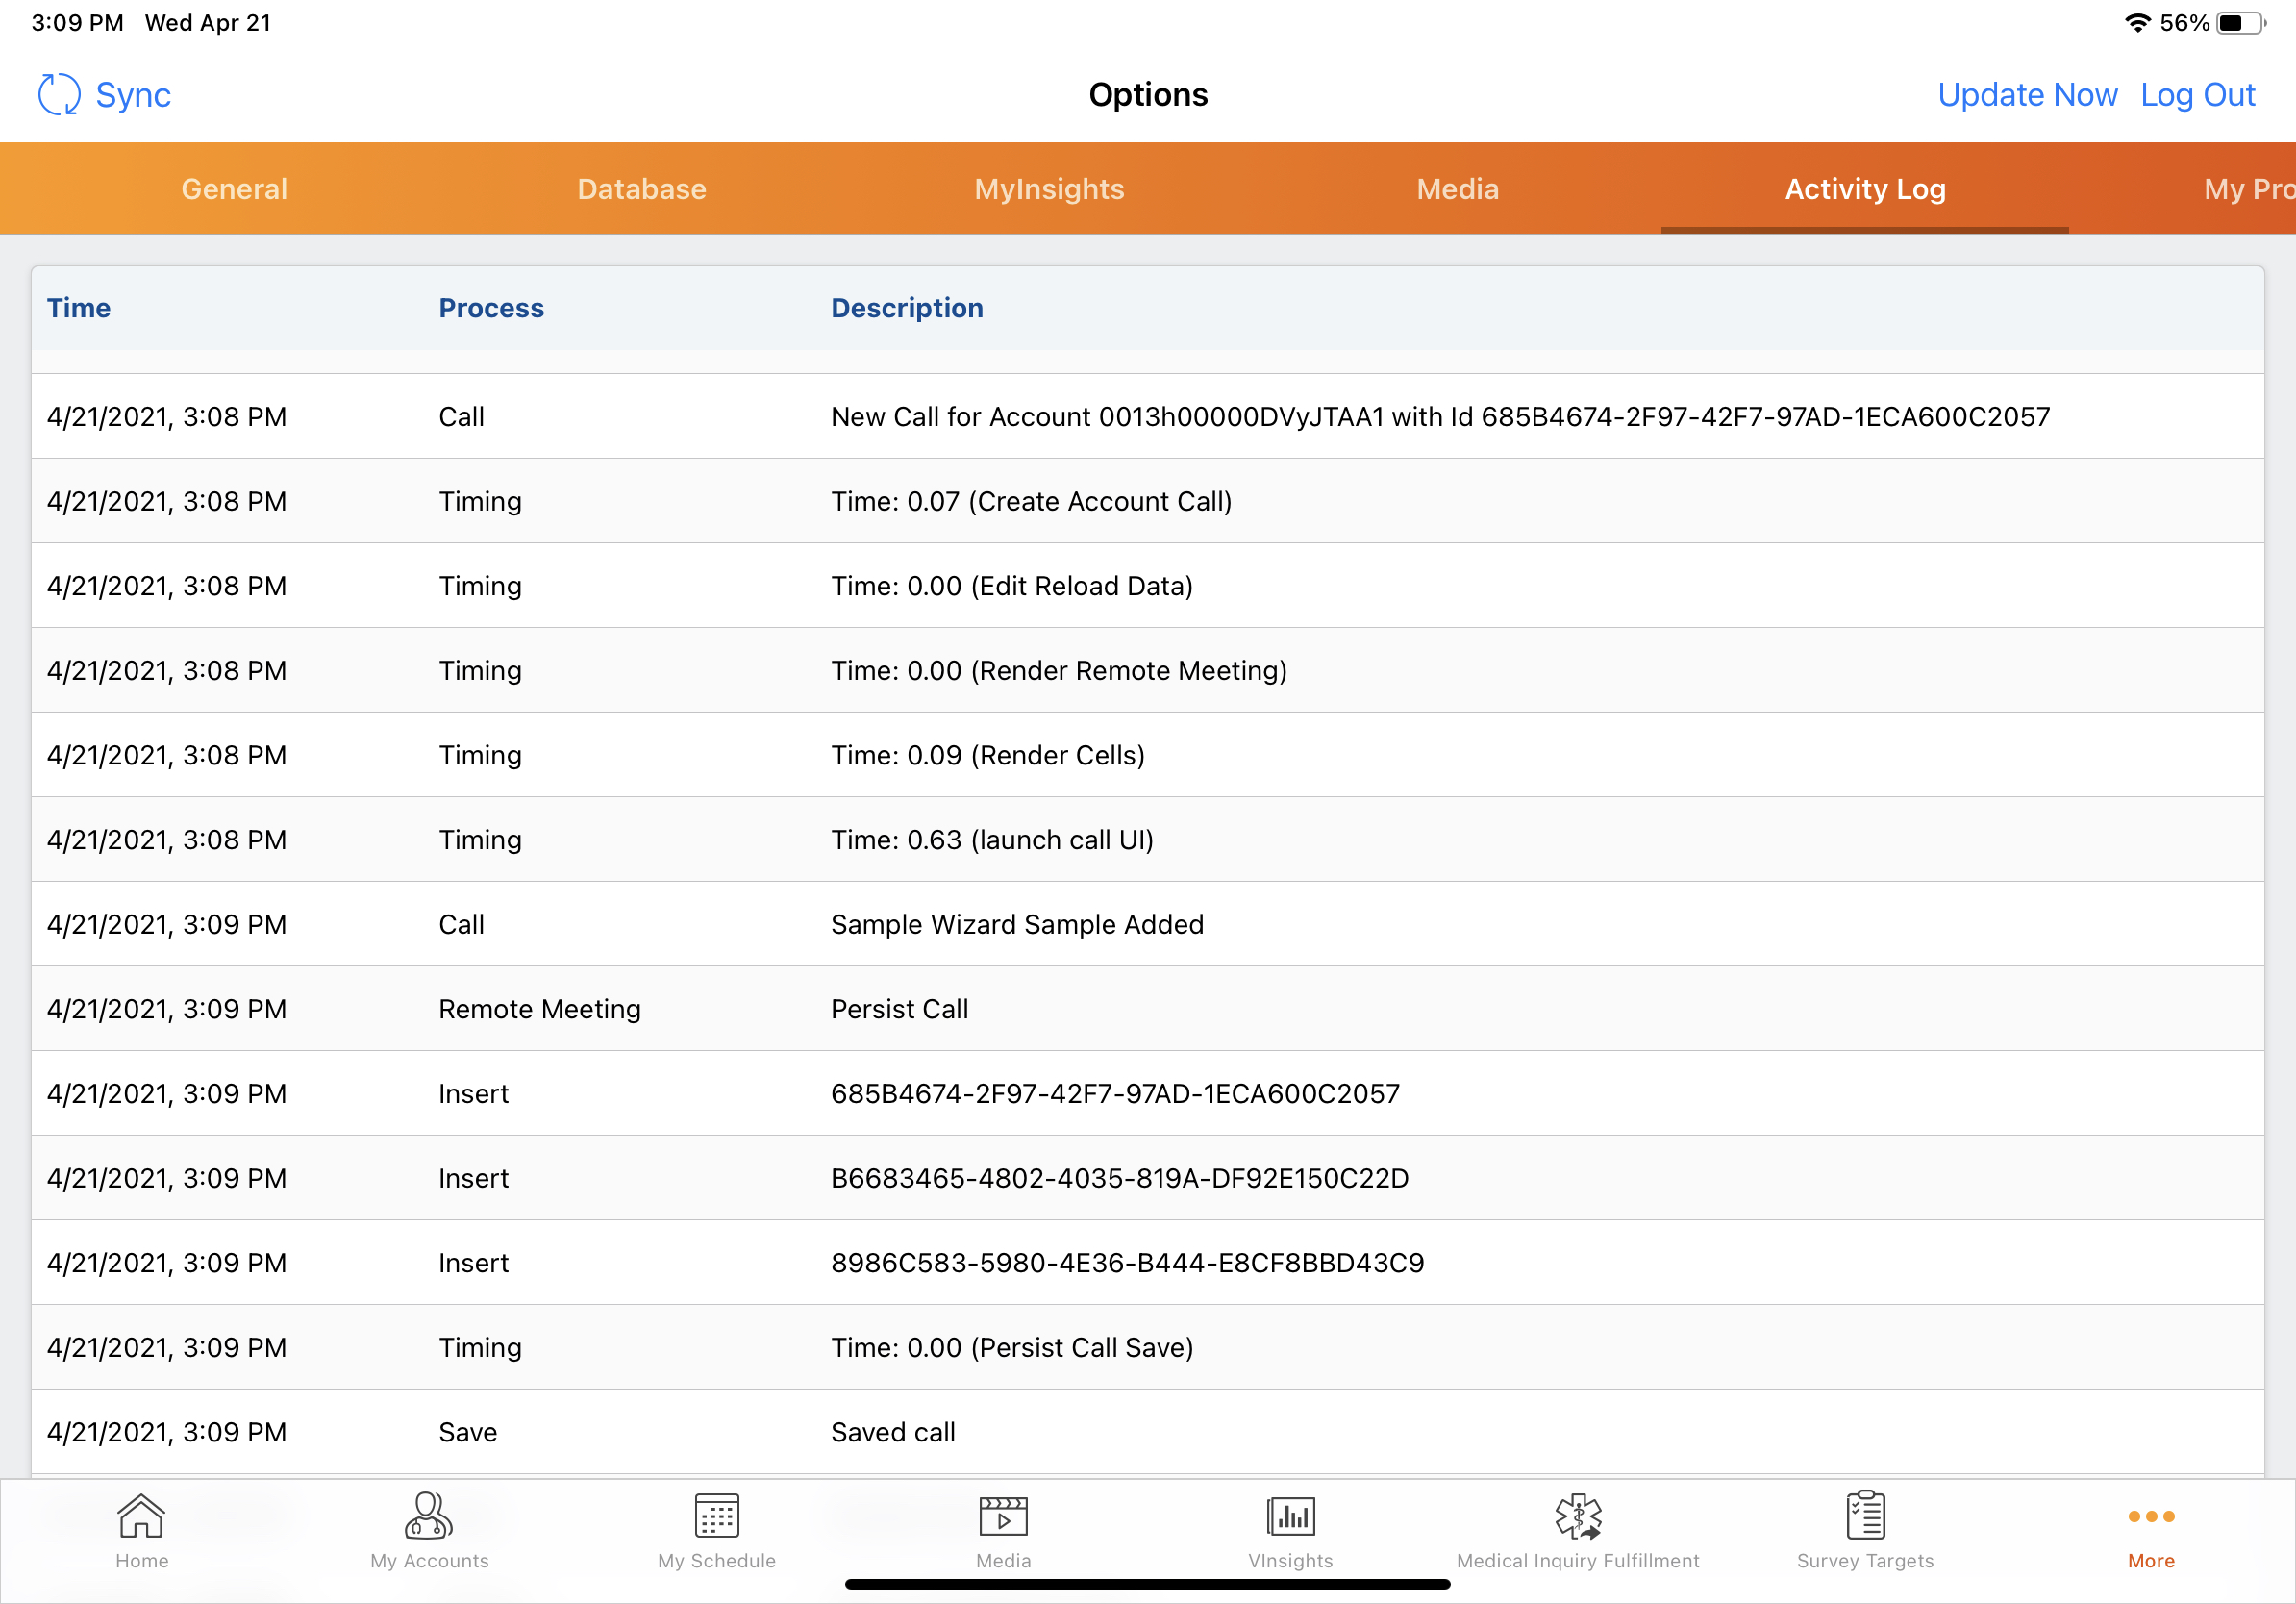Open the VInsights chart icon
The image size is (2296, 1604).
point(1290,1516)
